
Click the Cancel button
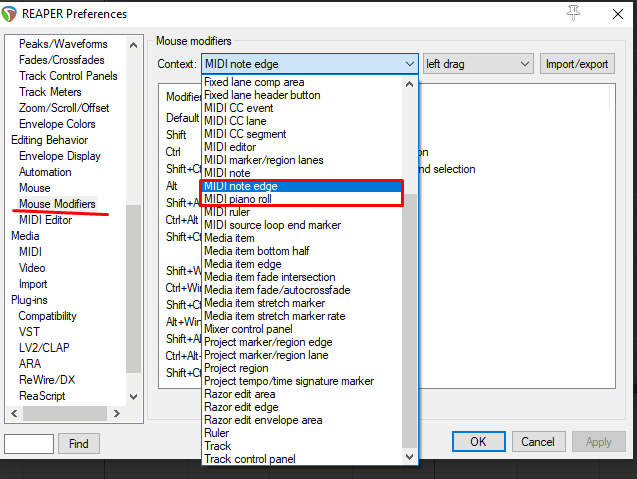538,442
